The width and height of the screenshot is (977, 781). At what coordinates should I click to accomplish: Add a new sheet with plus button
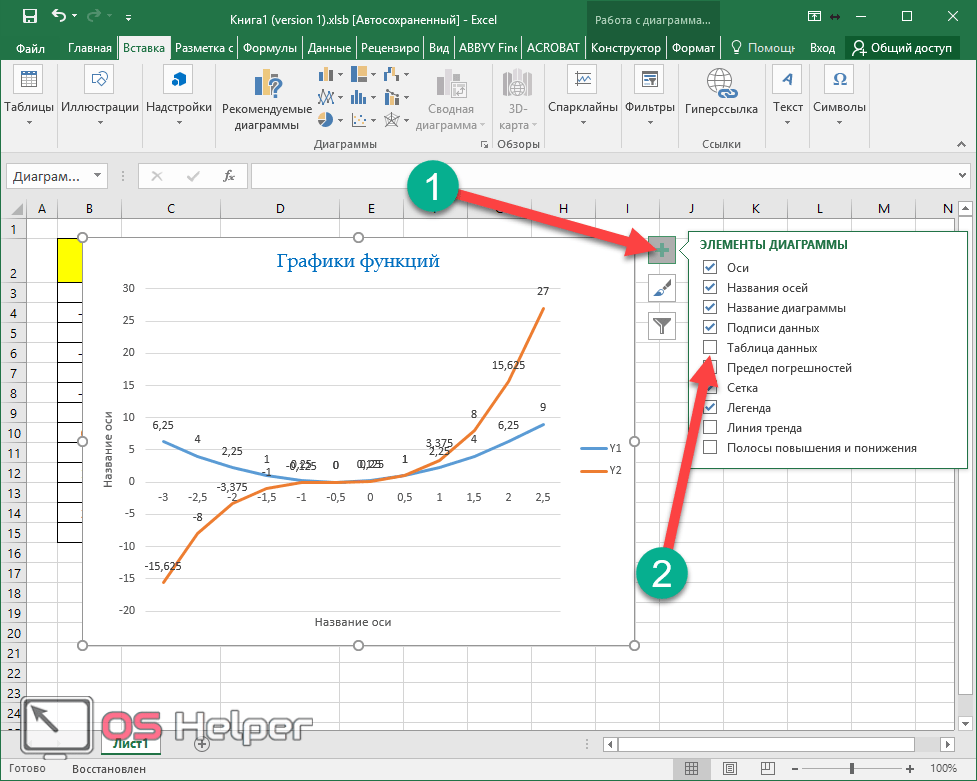click(202, 743)
